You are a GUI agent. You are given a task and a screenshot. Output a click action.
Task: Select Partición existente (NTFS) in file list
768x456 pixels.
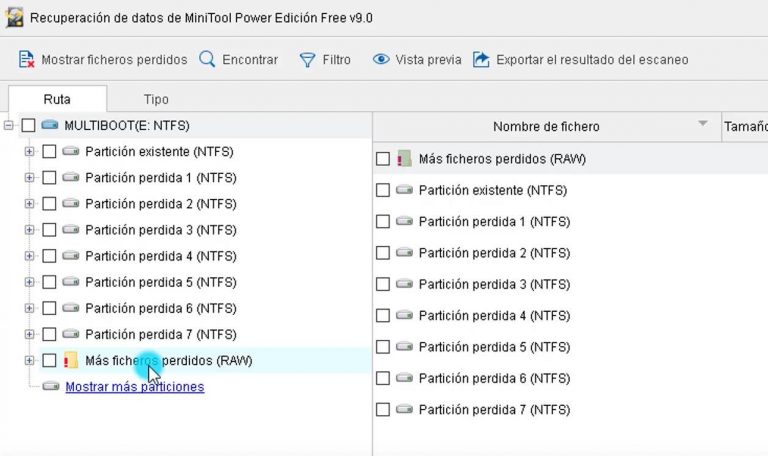click(493, 190)
